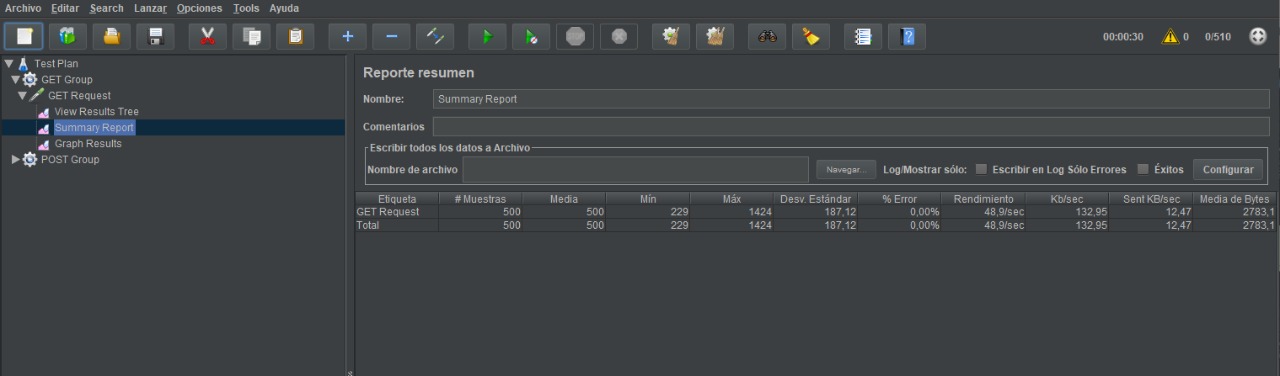Enable the Escribir en Log Sólo Errores checkbox

[981, 169]
